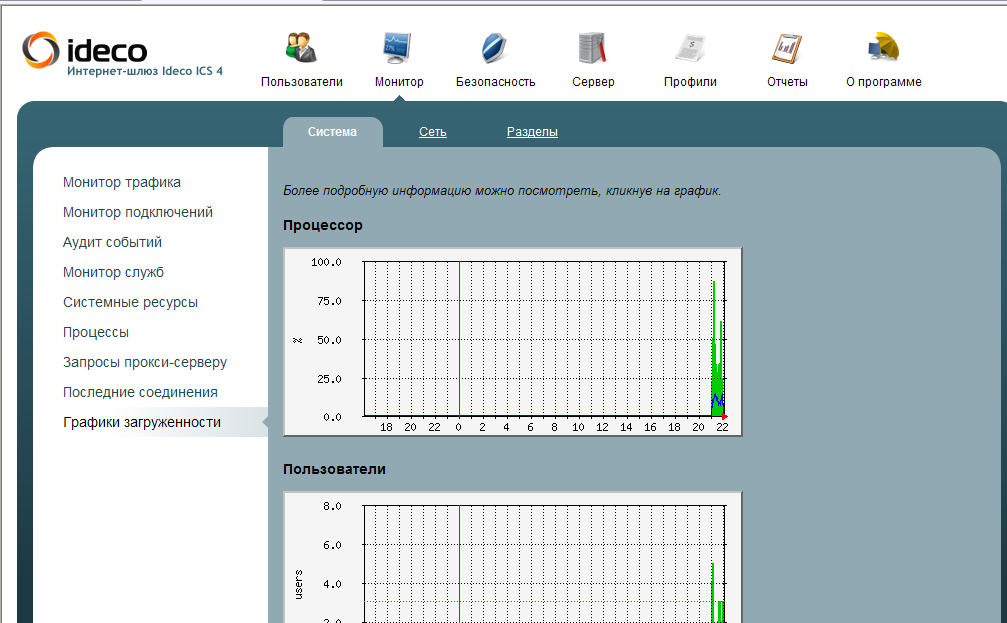Select the Пользователи menu label

tap(302, 82)
